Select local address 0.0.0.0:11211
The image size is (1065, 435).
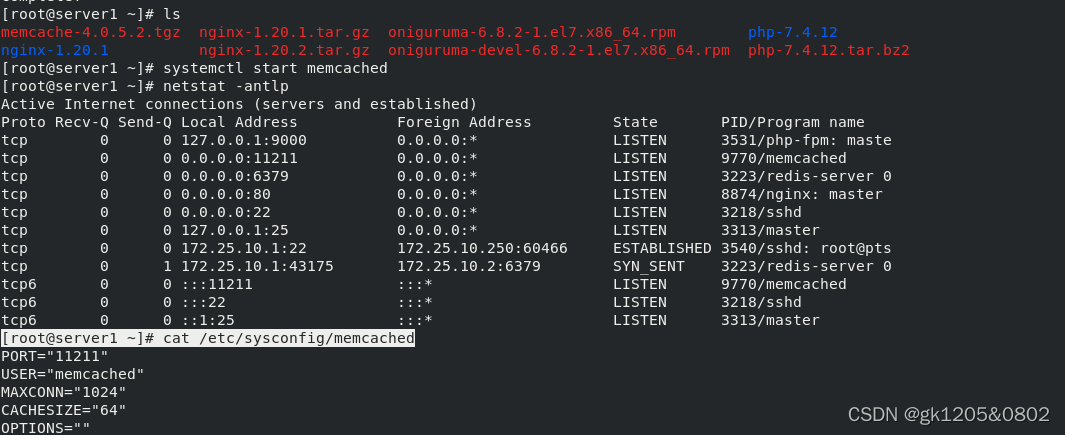coord(239,158)
